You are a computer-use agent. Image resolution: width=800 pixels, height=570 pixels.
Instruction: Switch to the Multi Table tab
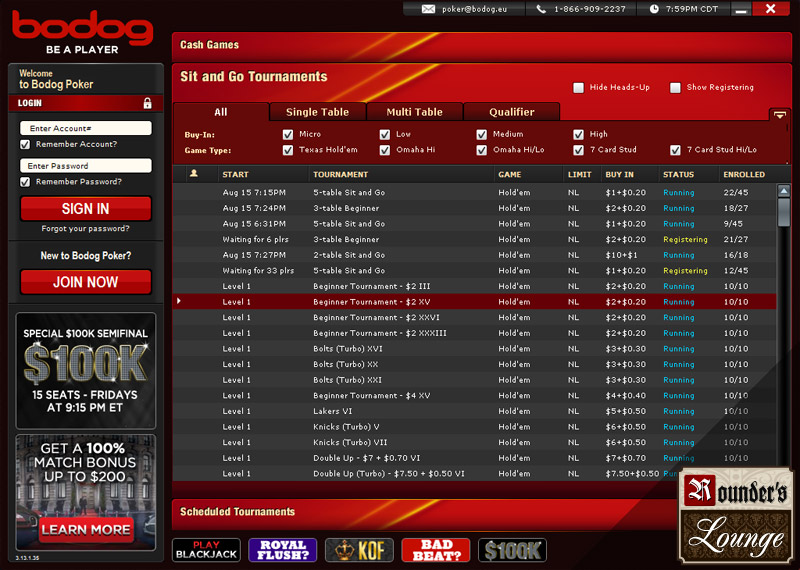click(414, 112)
